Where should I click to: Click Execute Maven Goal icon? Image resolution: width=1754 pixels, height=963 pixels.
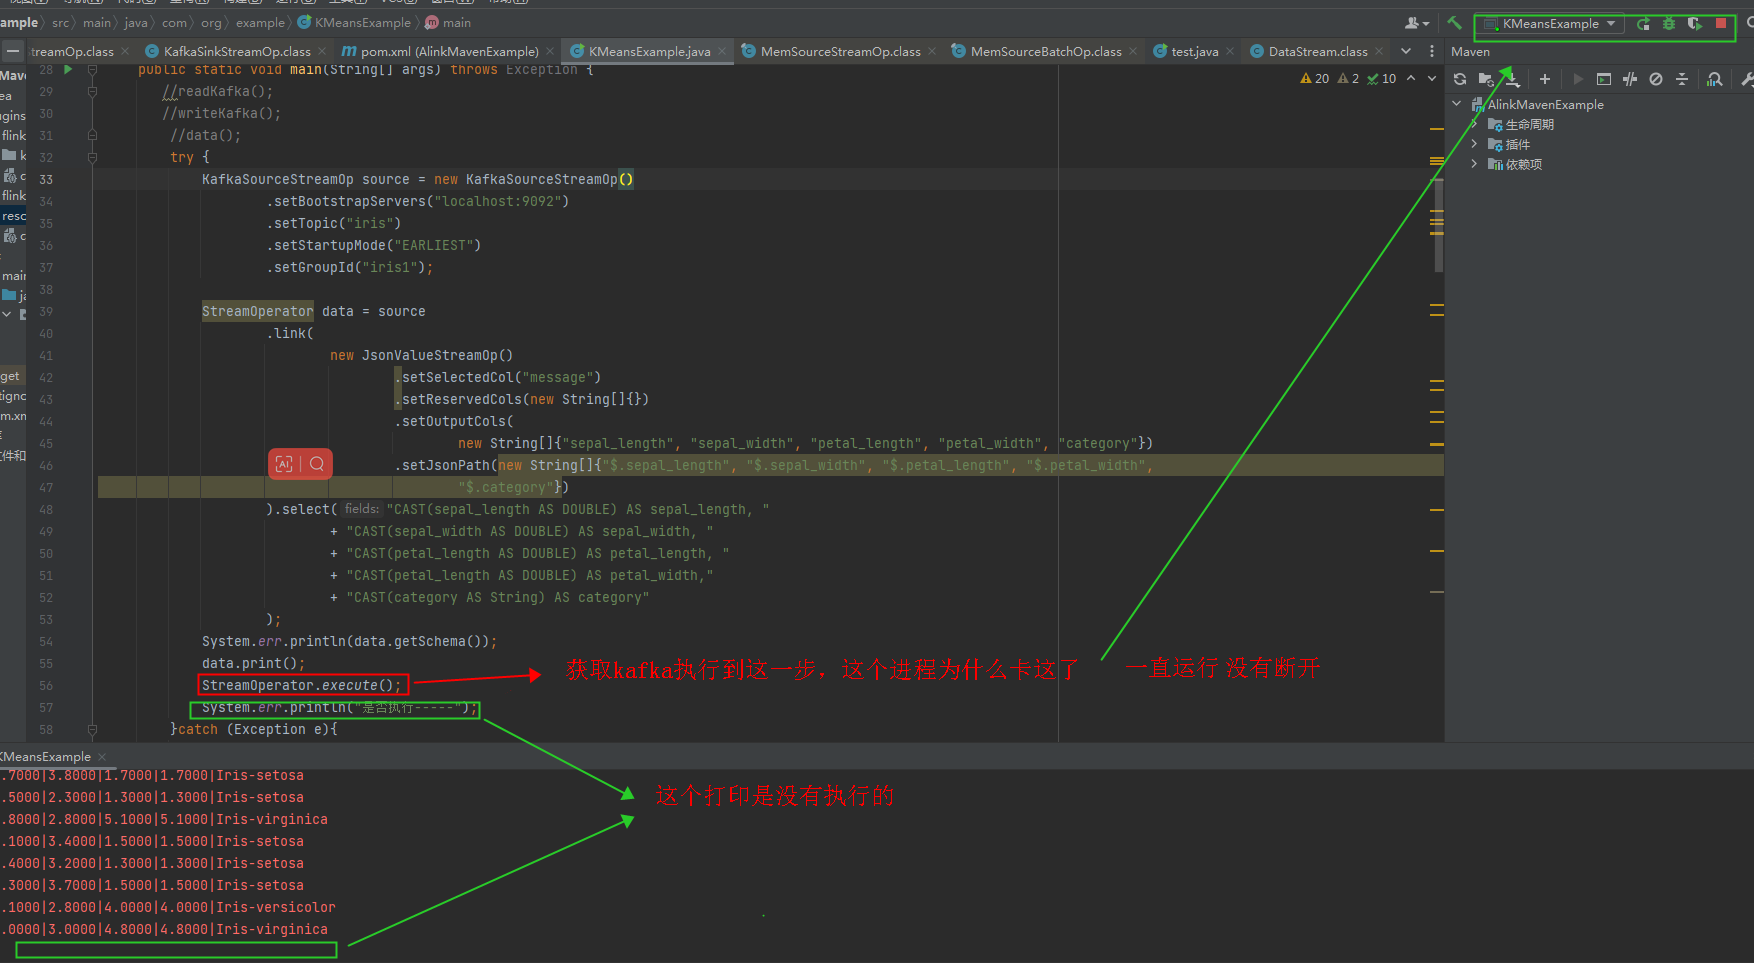[1604, 79]
